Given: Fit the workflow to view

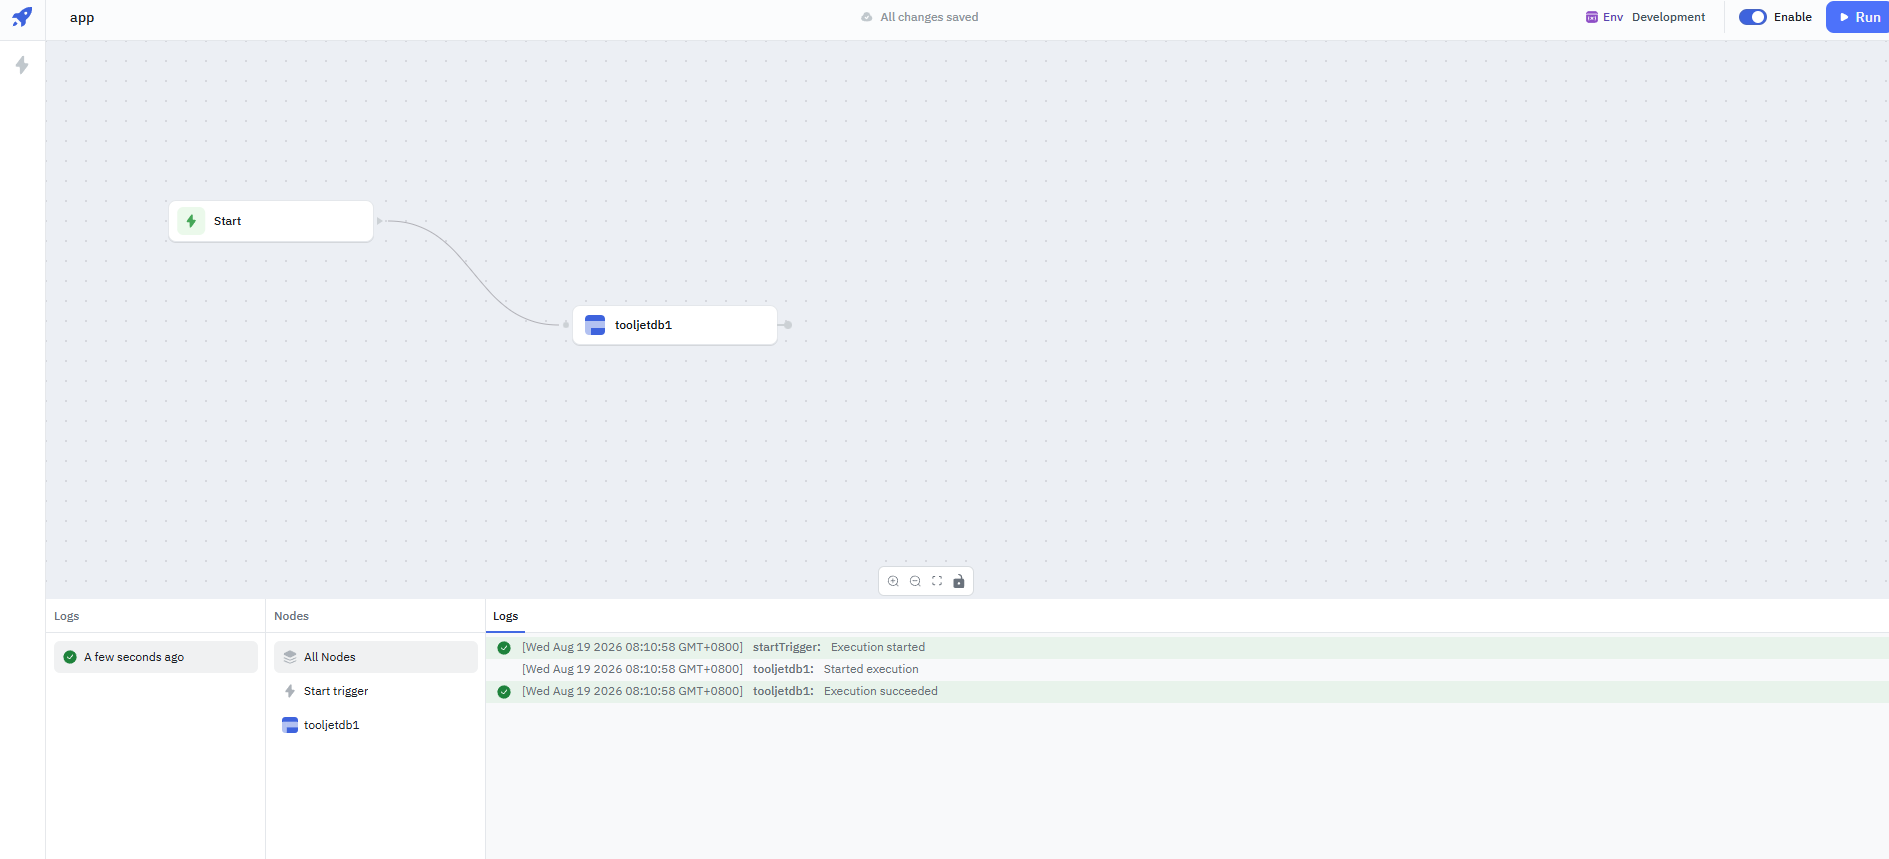Looking at the screenshot, I should point(937,581).
